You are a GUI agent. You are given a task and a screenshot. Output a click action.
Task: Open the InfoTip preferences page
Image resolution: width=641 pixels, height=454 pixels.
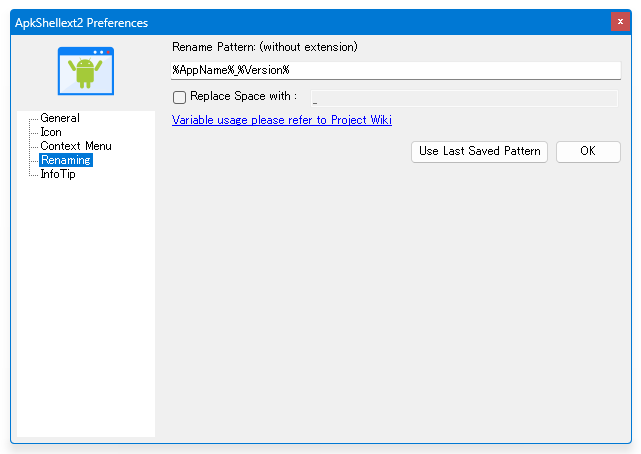coord(58,174)
